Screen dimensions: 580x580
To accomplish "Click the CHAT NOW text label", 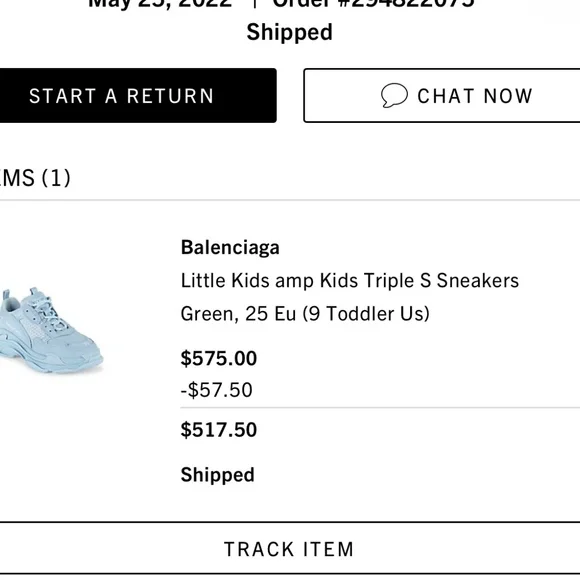I will tap(475, 96).
